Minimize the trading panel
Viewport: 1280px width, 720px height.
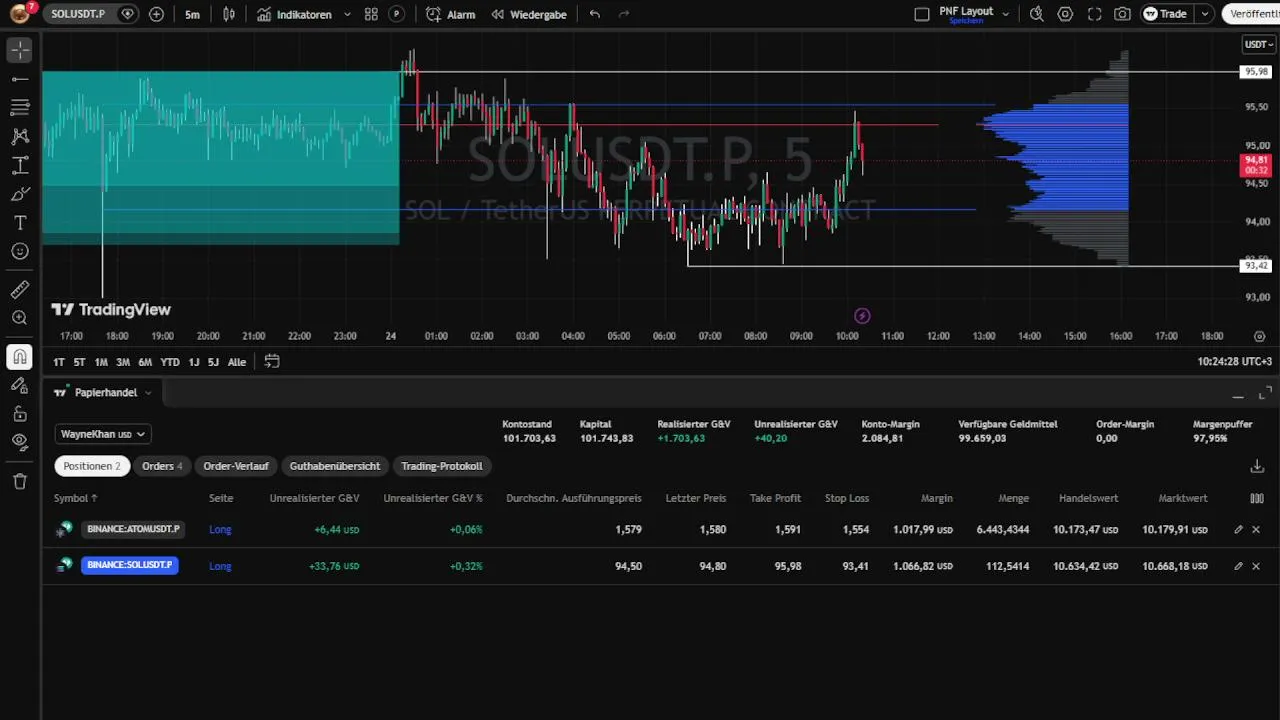[x=1238, y=395]
